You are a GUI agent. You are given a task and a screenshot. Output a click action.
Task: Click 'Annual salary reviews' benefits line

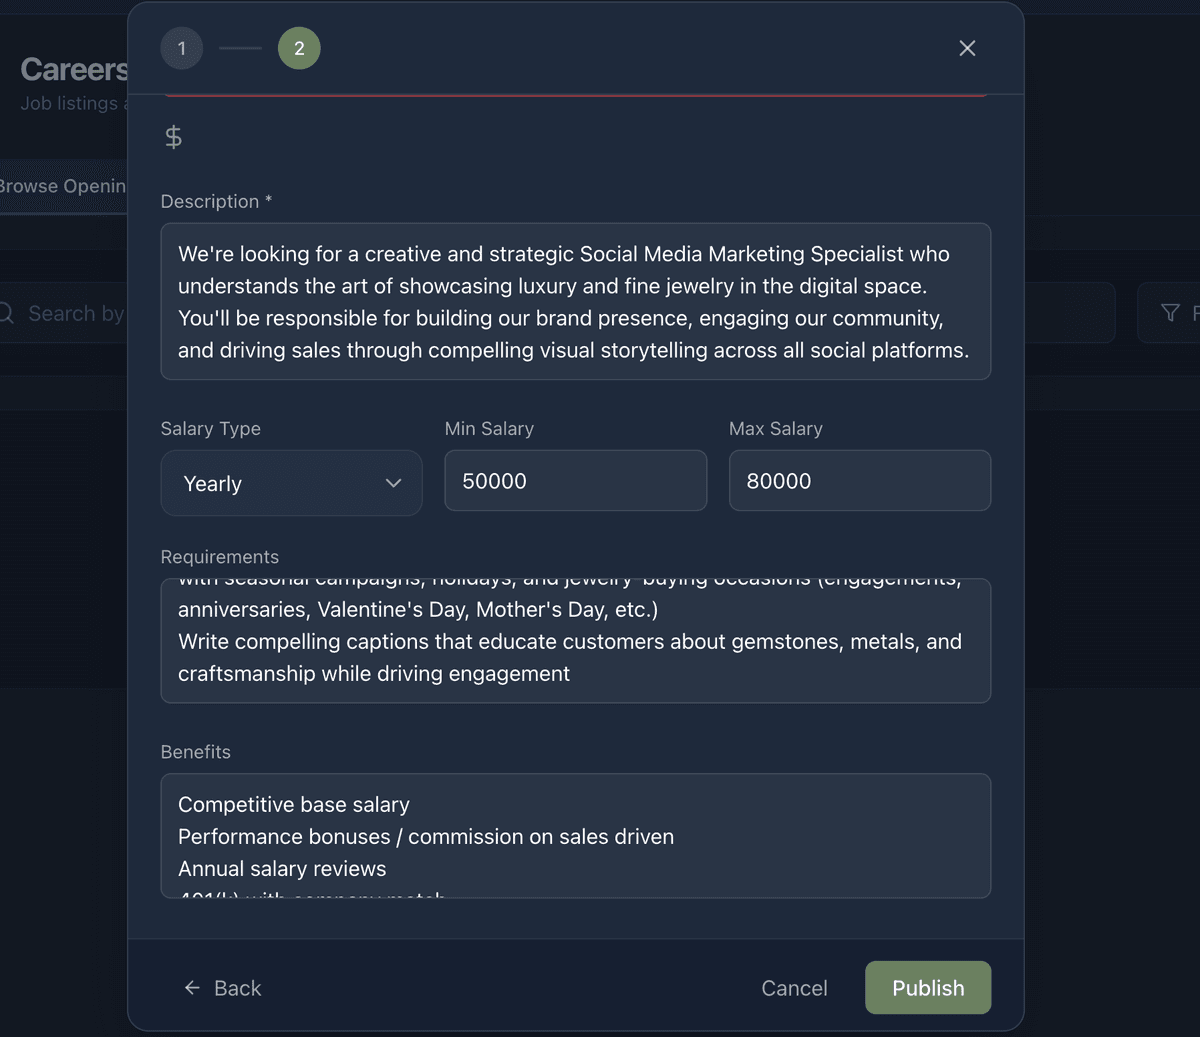pos(282,868)
